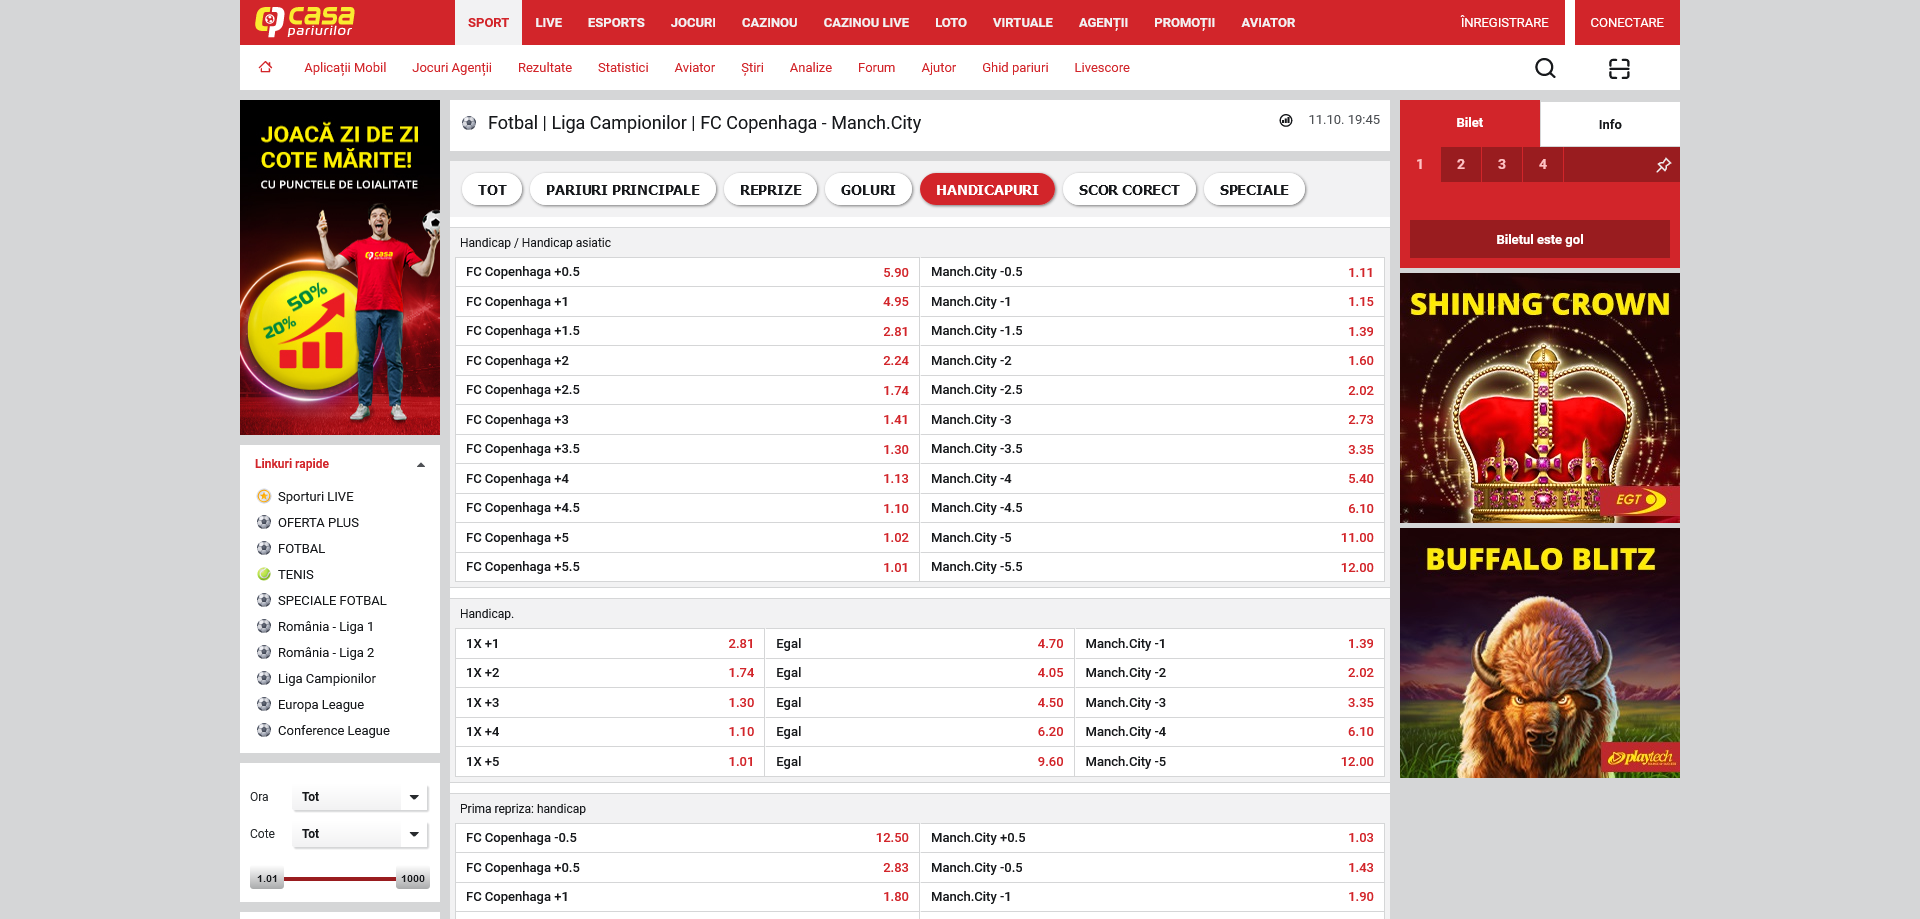The height and width of the screenshot is (919, 1920).
Task: Bet on first half FC Copenhaga -0.5 at 12.50
Action: tap(687, 838)
